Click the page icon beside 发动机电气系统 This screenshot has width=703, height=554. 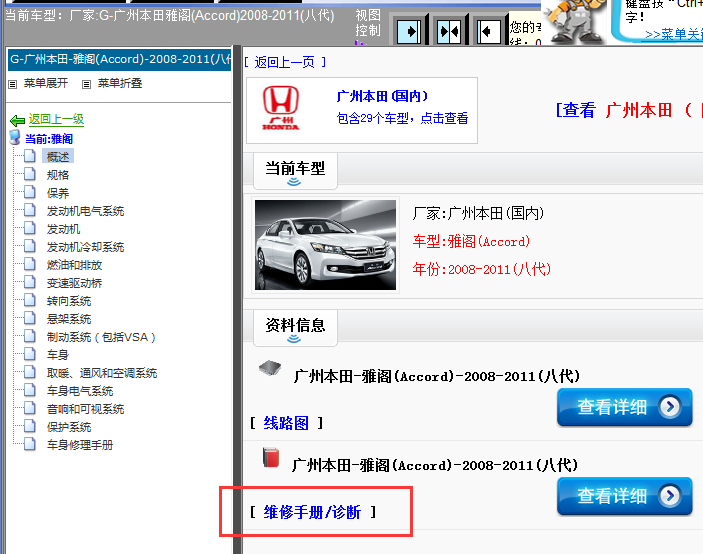(x=30, y=210)
